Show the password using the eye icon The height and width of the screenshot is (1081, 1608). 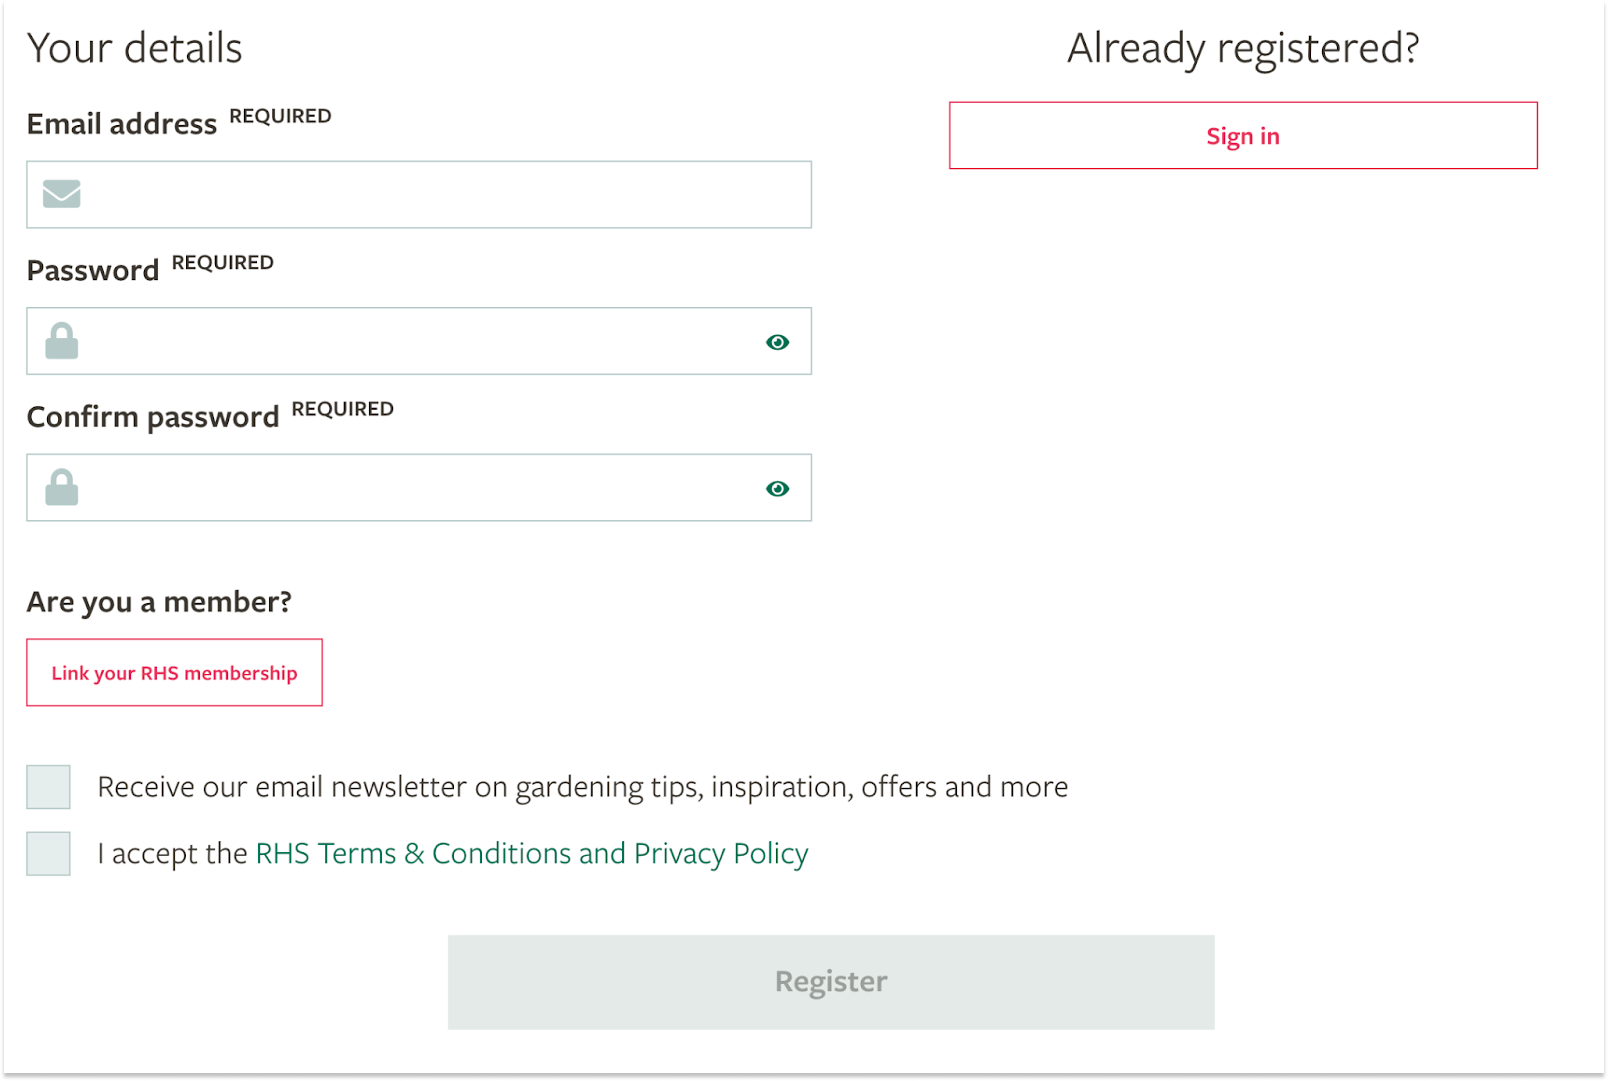coord(777,341)
